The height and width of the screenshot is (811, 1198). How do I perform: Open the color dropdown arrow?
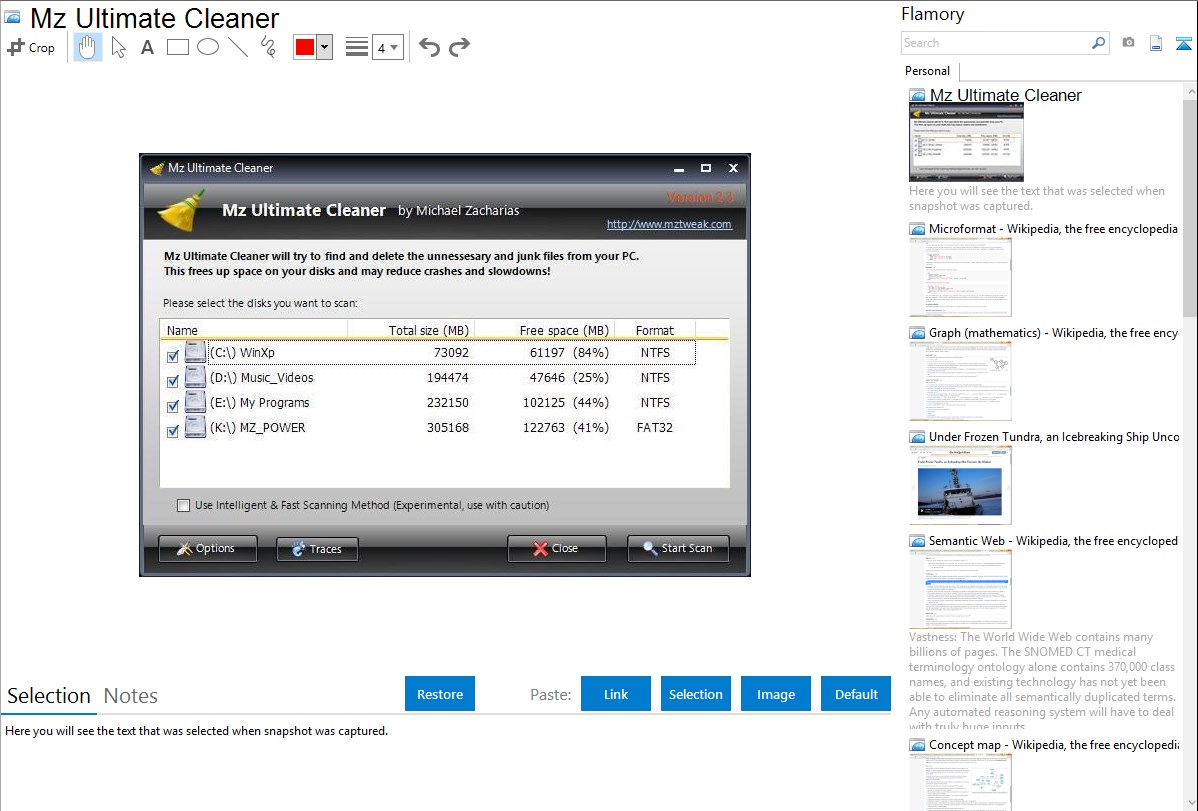click(x=325, y=47)
